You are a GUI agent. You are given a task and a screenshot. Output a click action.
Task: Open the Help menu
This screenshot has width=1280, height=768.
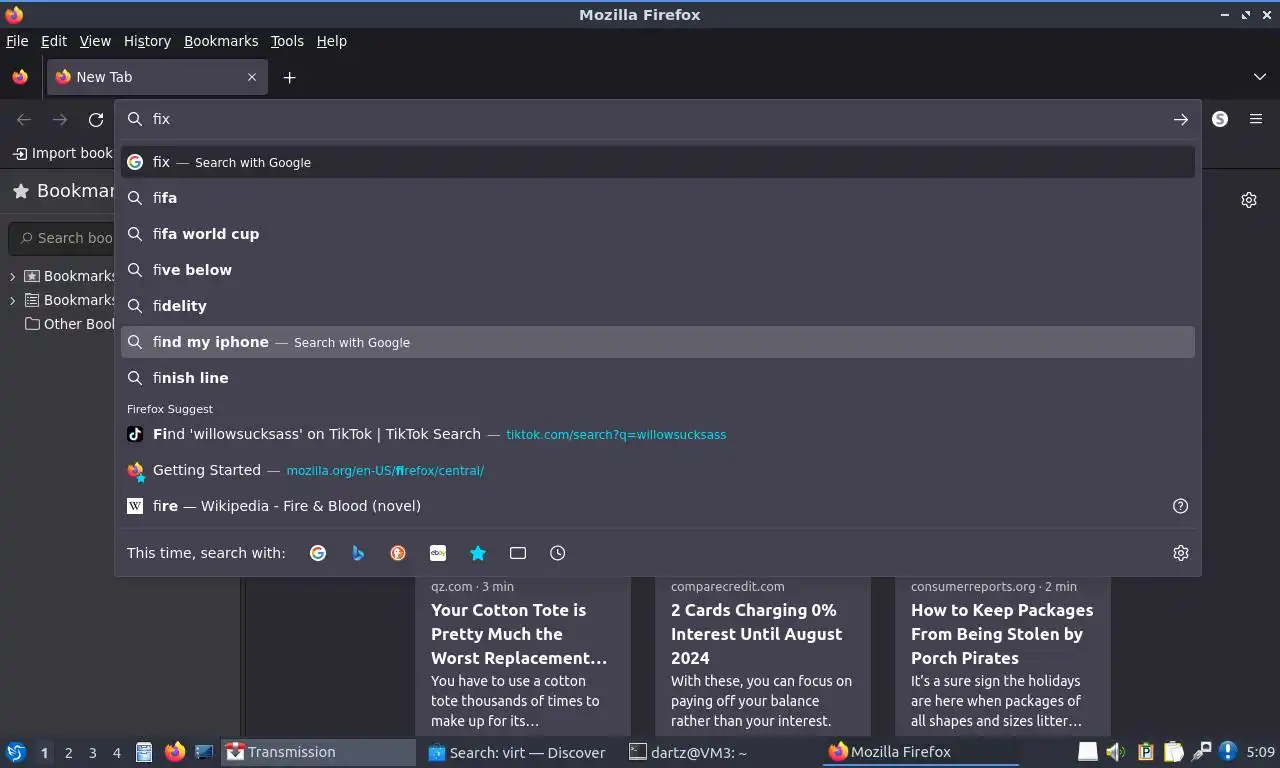click(x=332, y=41)
